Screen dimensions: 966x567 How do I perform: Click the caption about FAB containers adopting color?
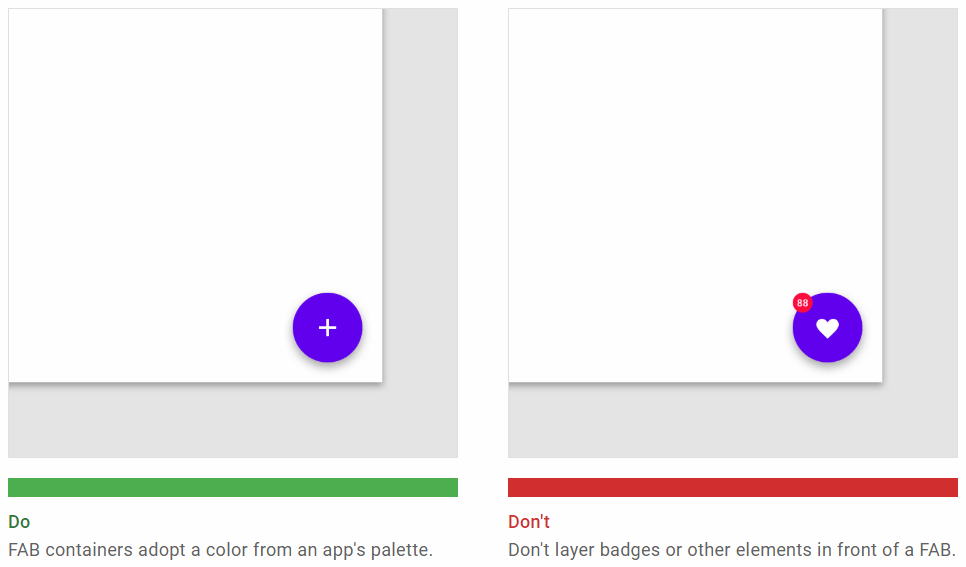[x=220, y=550]
